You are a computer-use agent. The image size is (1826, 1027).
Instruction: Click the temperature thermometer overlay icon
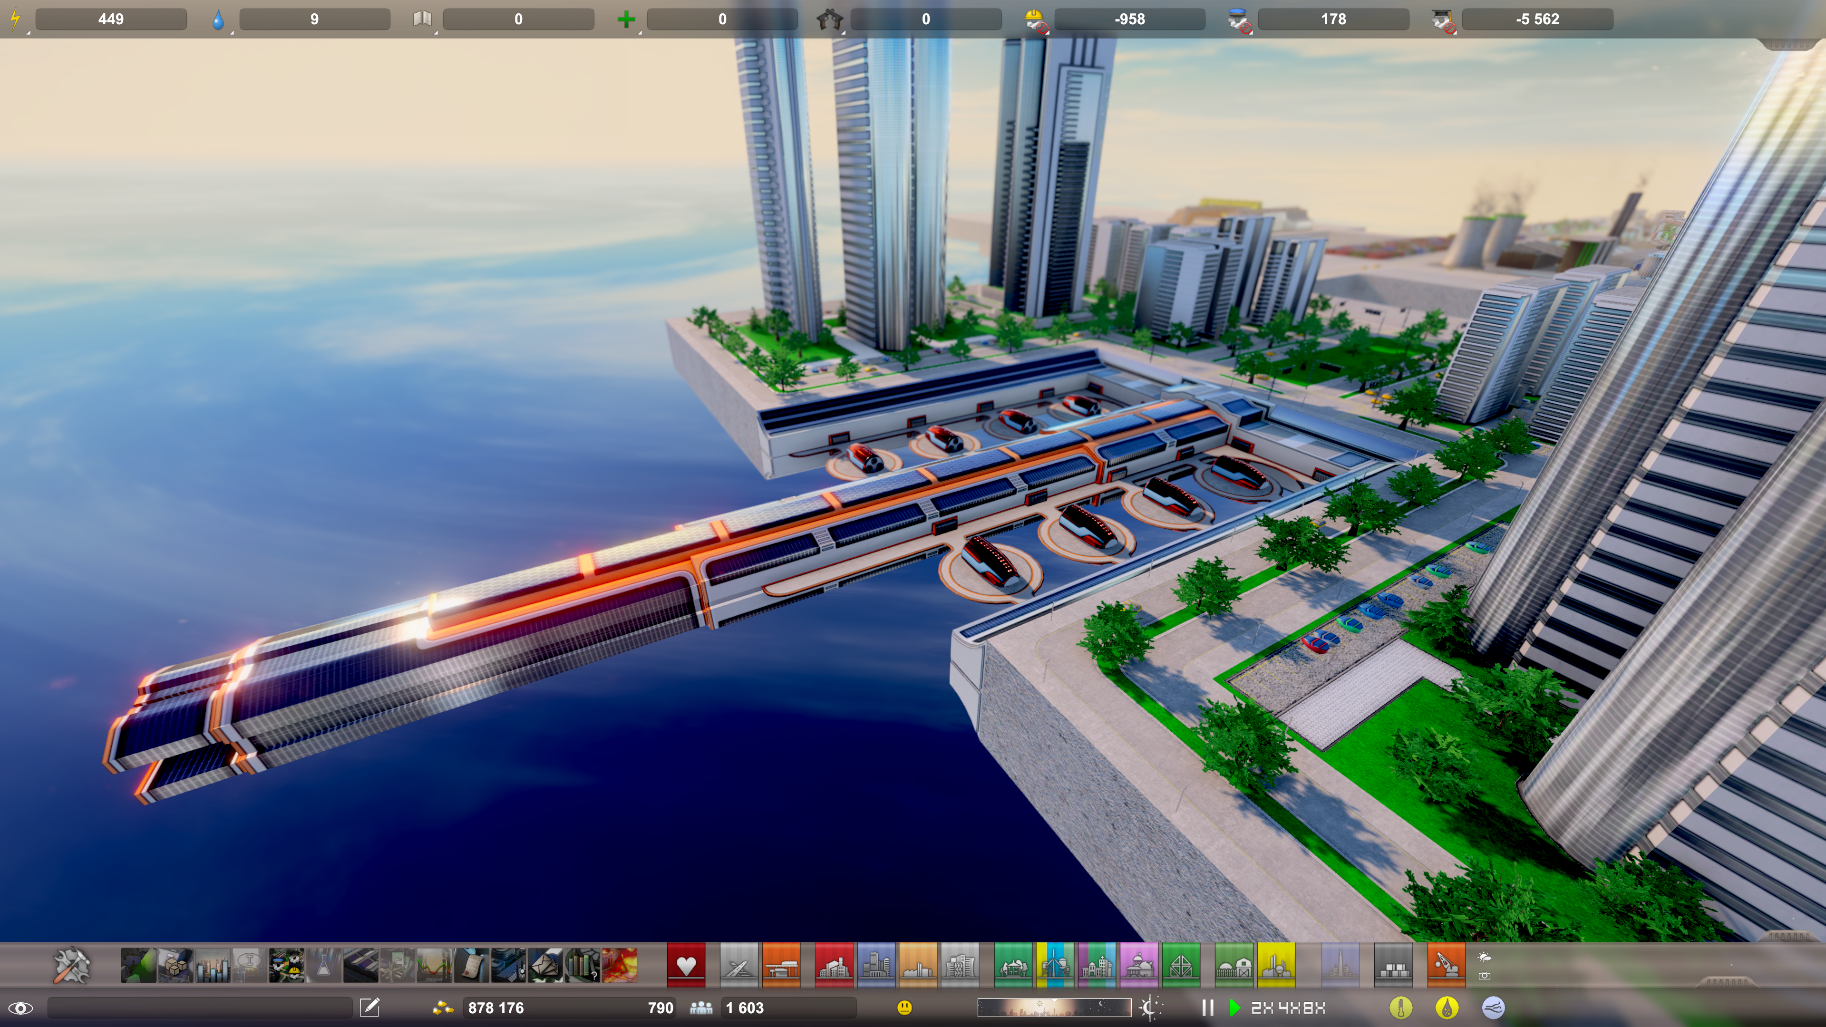(x=1400, y=1007)
